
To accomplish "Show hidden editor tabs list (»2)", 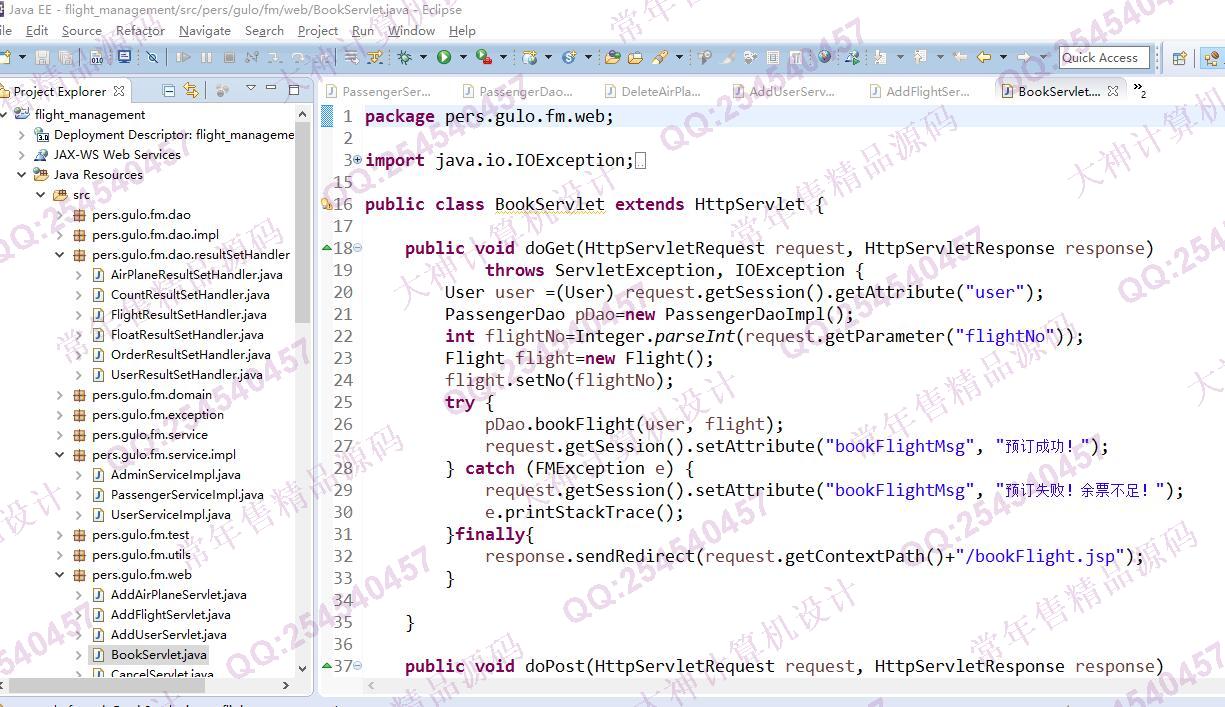I will [x=1140, y=91].
